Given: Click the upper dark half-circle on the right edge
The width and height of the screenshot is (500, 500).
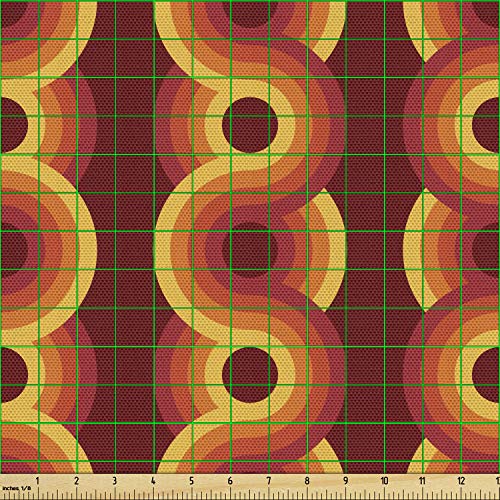Looking at the screenshot, I should [x=486, y=125].
